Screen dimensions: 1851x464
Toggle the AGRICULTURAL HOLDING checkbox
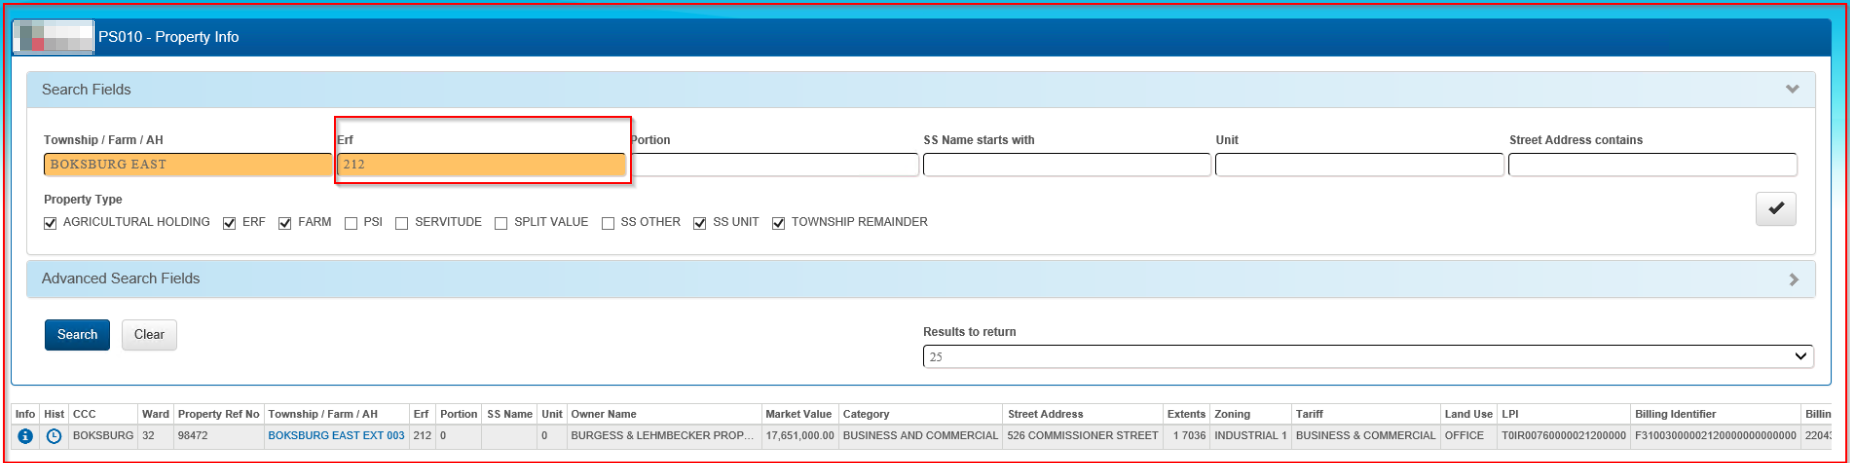(x=51, y=223)
